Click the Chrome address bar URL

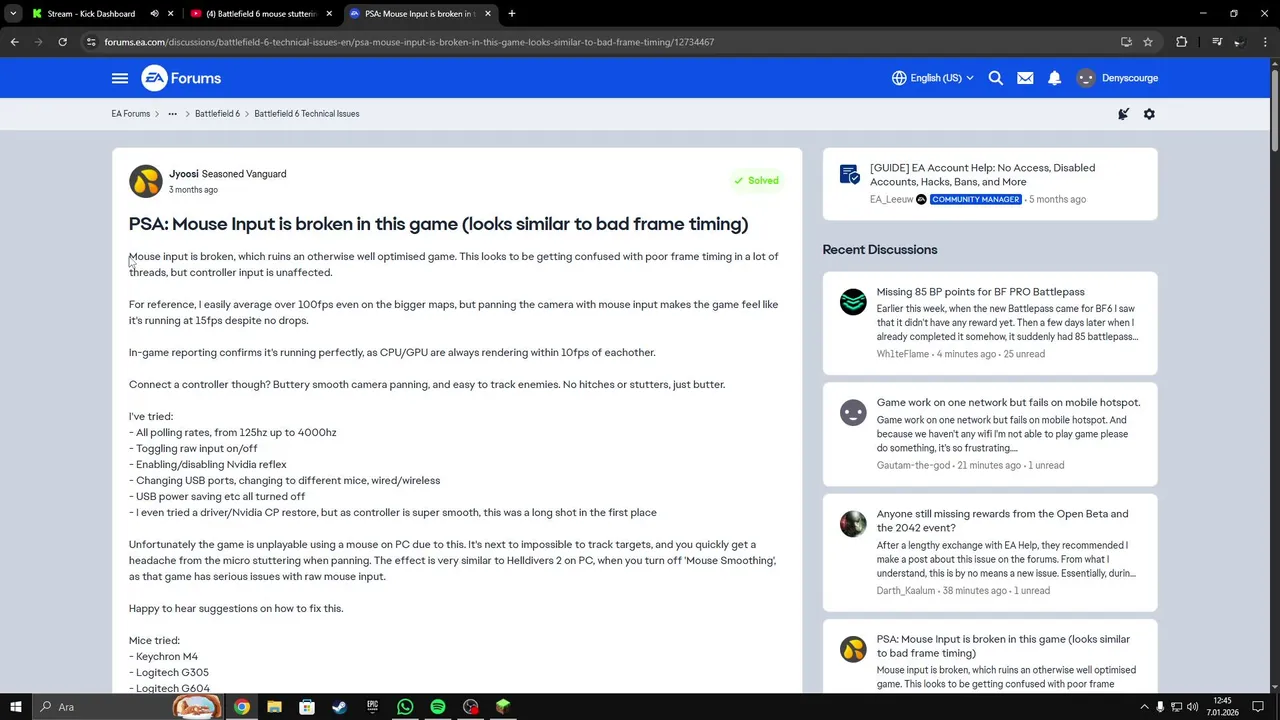coord(409,42)
